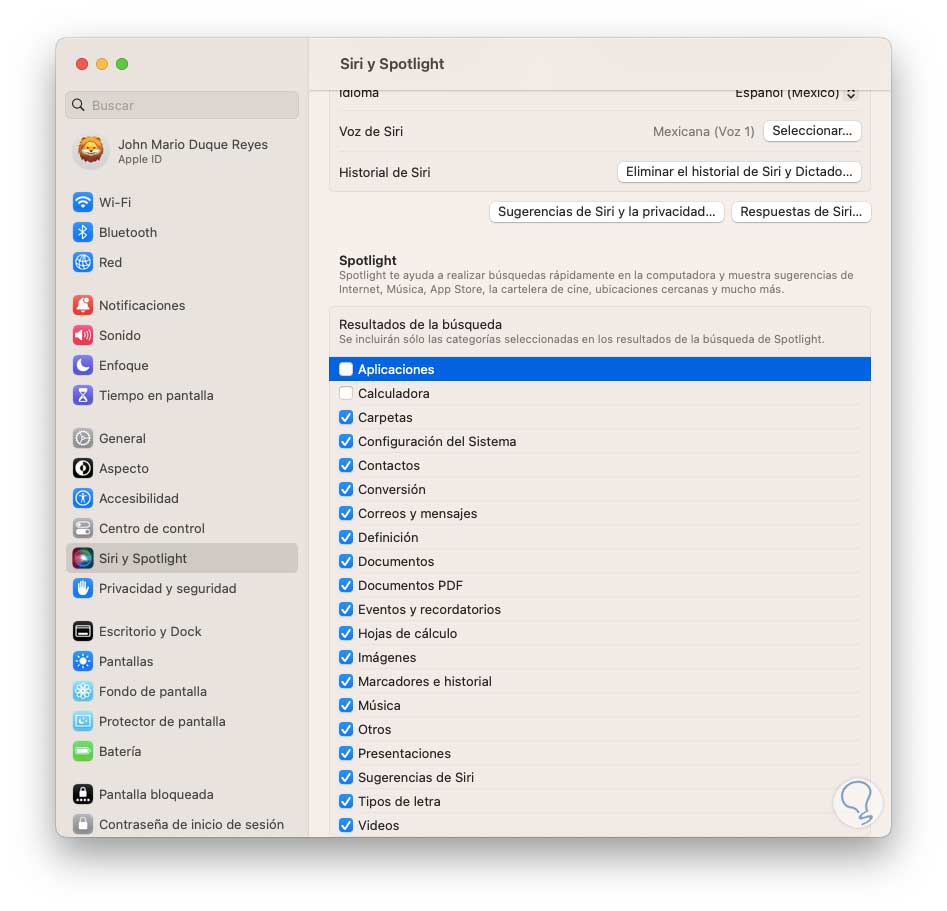Viewport: 947px width, 911px height.
Task: Open the Aspecto icon in sidebar
Action: point(83,468)
